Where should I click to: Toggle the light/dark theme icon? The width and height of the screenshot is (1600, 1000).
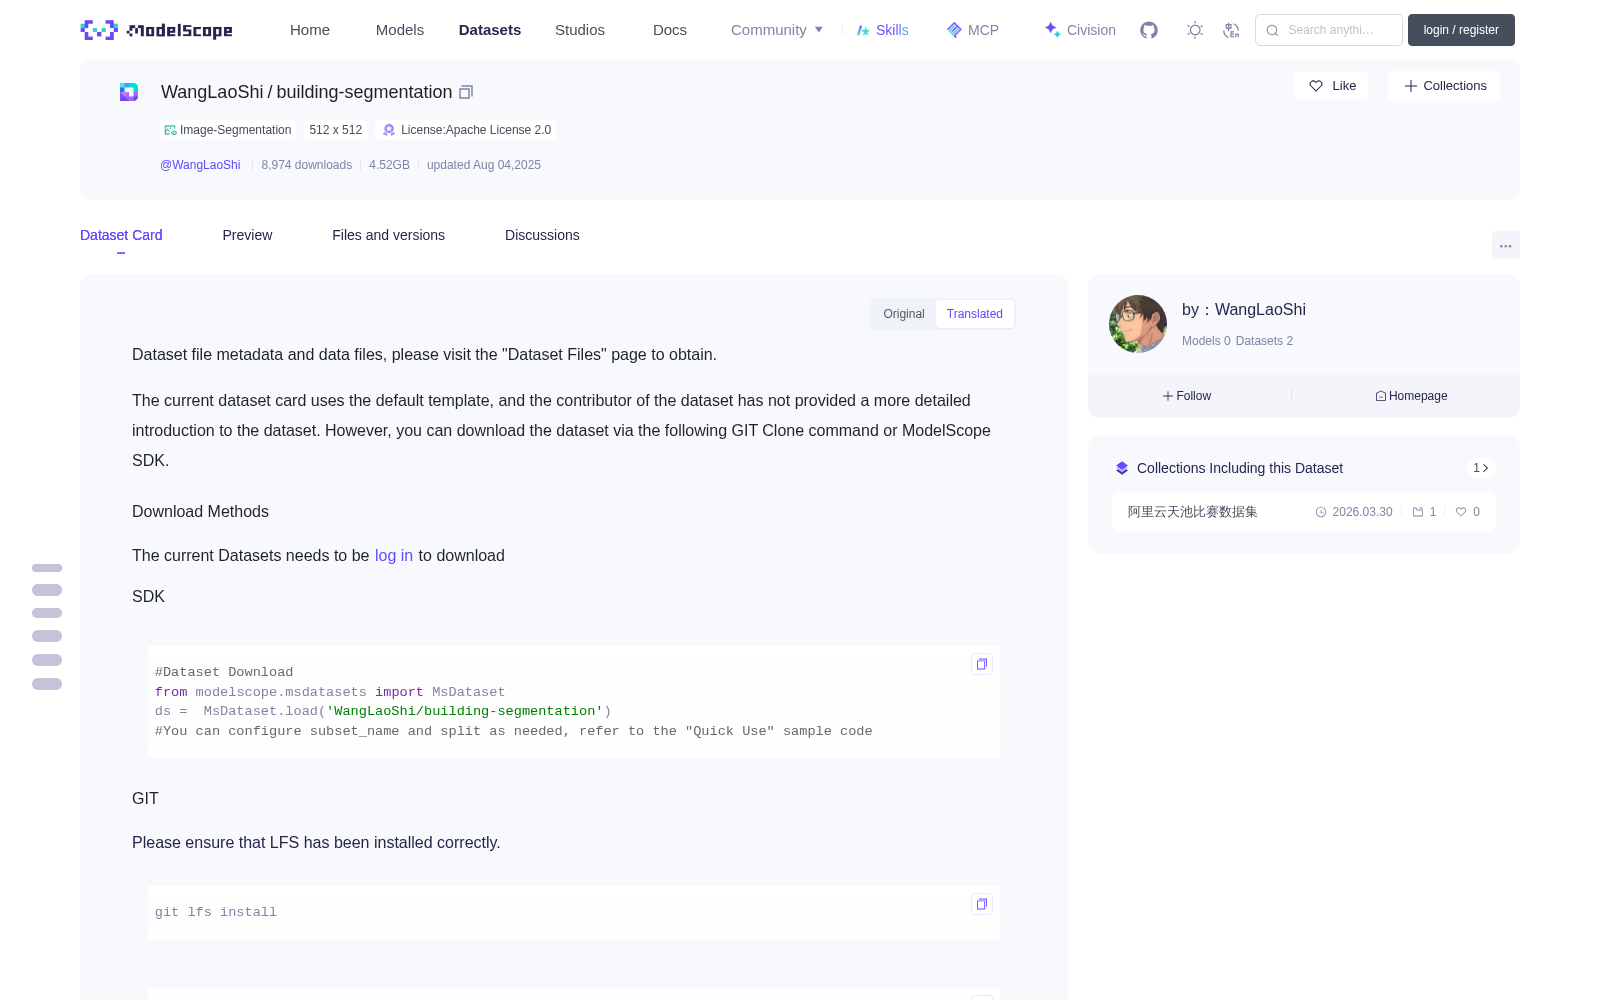coord(1195,30)
